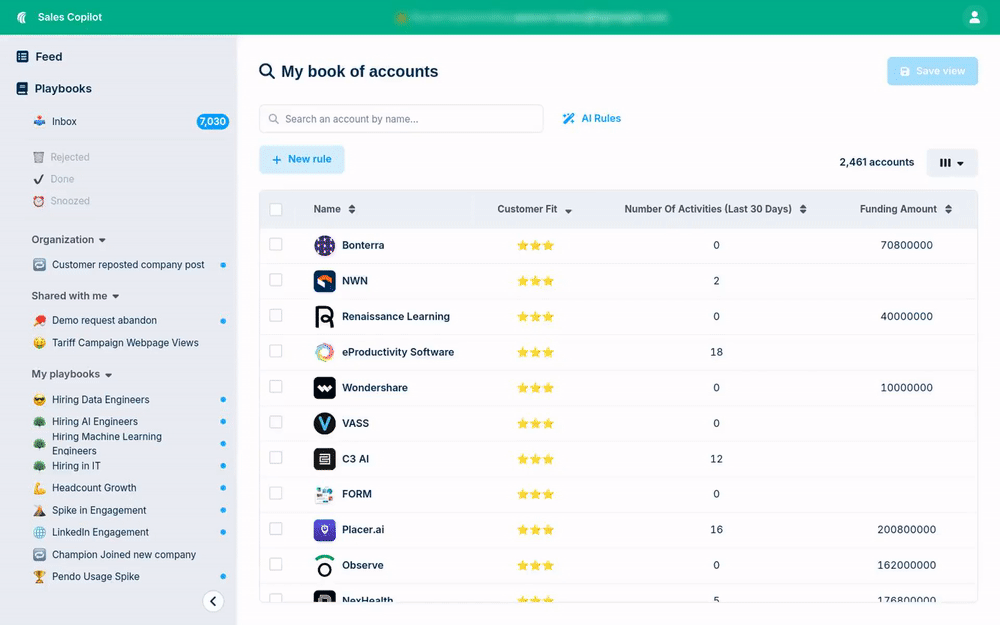This screenshot has height=625, width=1000.
Task: Click Bonterra's three-star Customer Fit rating
Action: (x=535, y=246)
